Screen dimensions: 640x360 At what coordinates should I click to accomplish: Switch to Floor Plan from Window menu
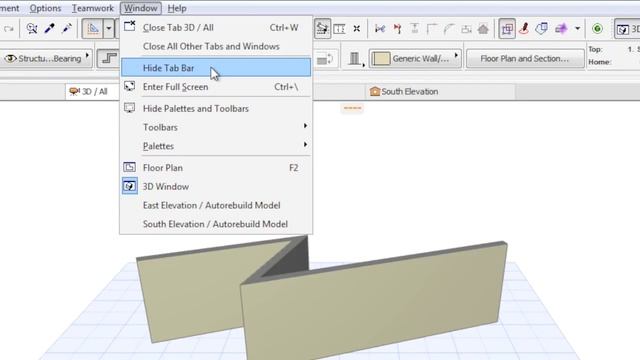[216, 168]
